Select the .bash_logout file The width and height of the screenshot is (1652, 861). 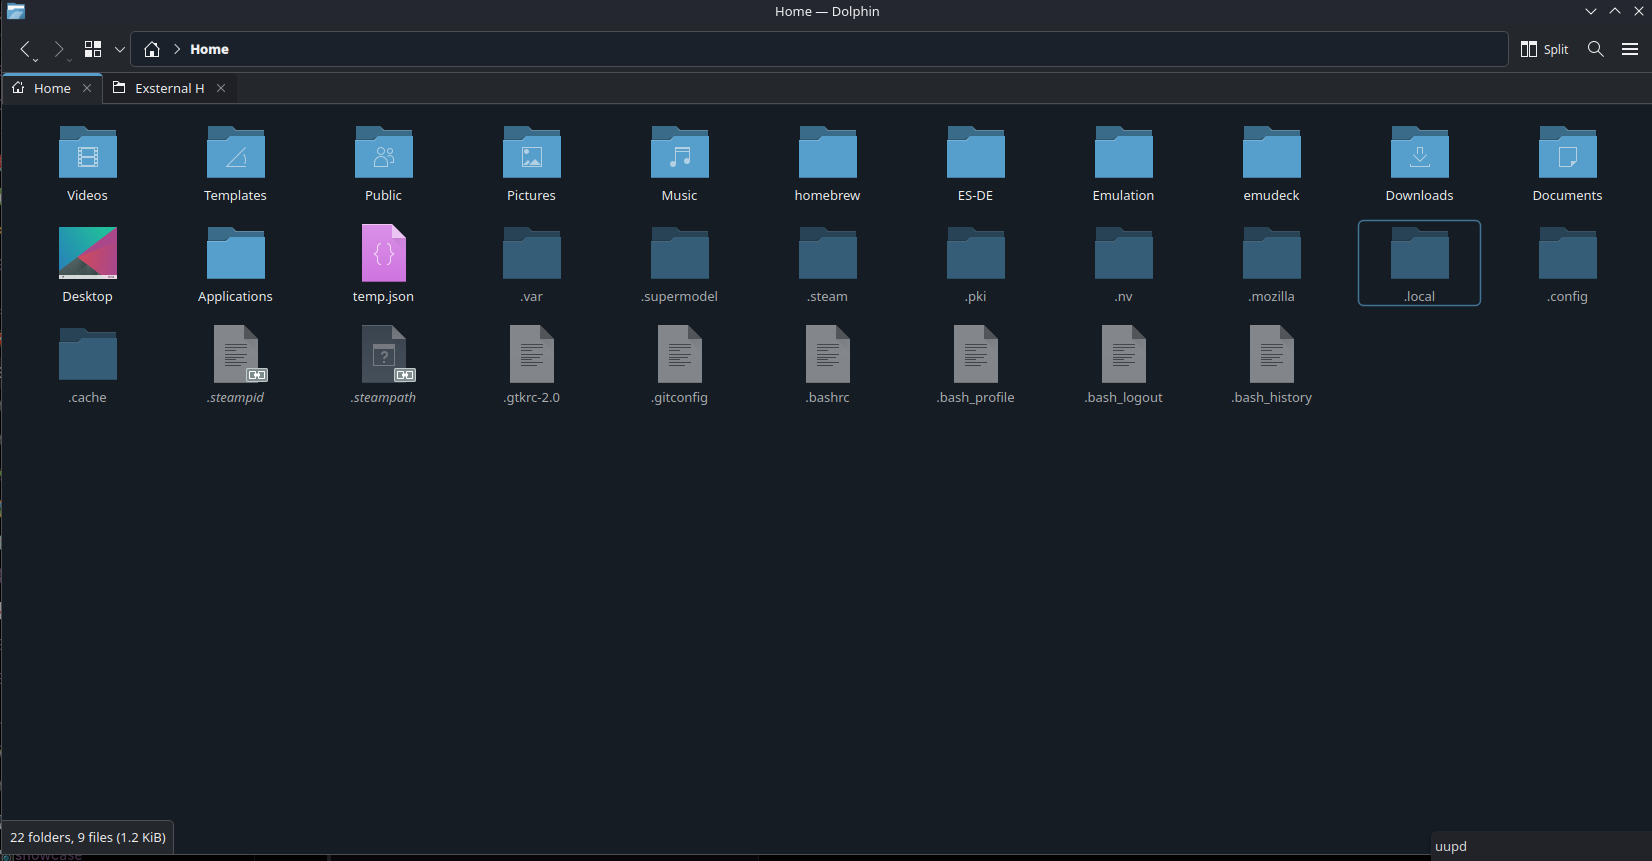[x=1124, y=366]
